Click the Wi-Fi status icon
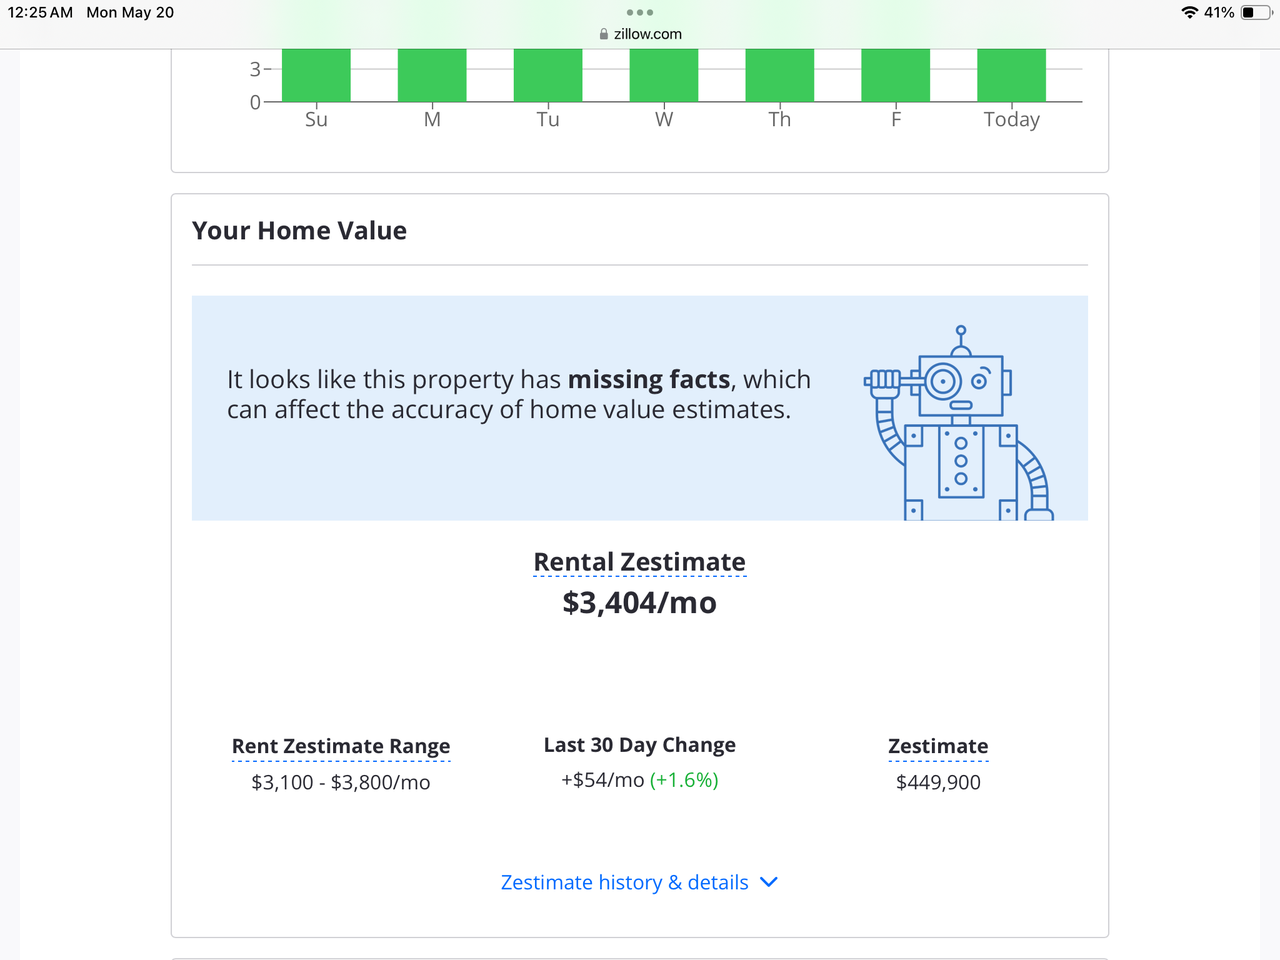Screen dimensions: 1280x960 (x=1189, y=12)
